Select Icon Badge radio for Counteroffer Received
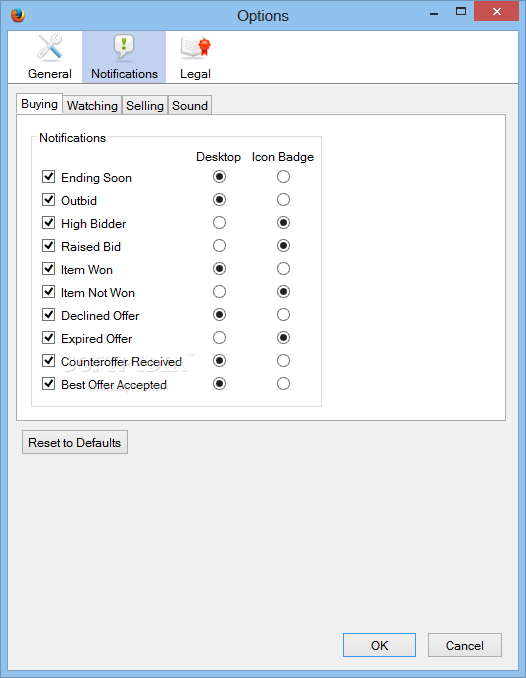The image size is (526, 678). click(x=283, y=361)
